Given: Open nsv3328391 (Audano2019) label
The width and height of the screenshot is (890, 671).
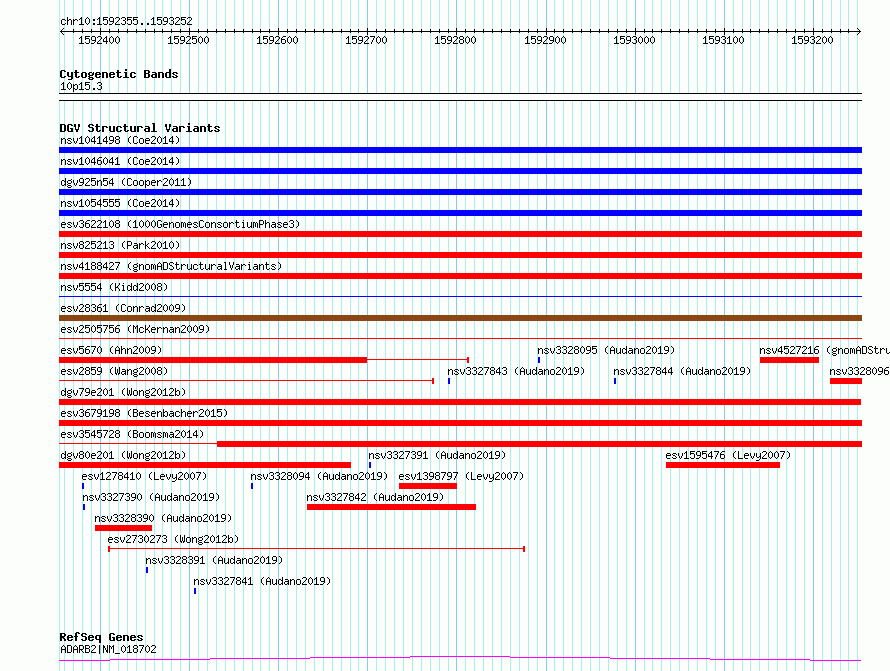Looking at the screenshot, I should [214, 560].
